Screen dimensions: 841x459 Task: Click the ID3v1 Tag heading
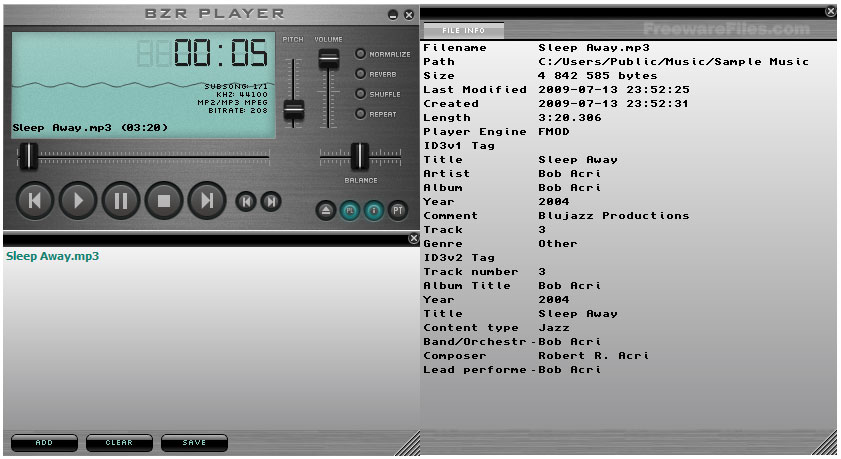(x=459, y=145)
